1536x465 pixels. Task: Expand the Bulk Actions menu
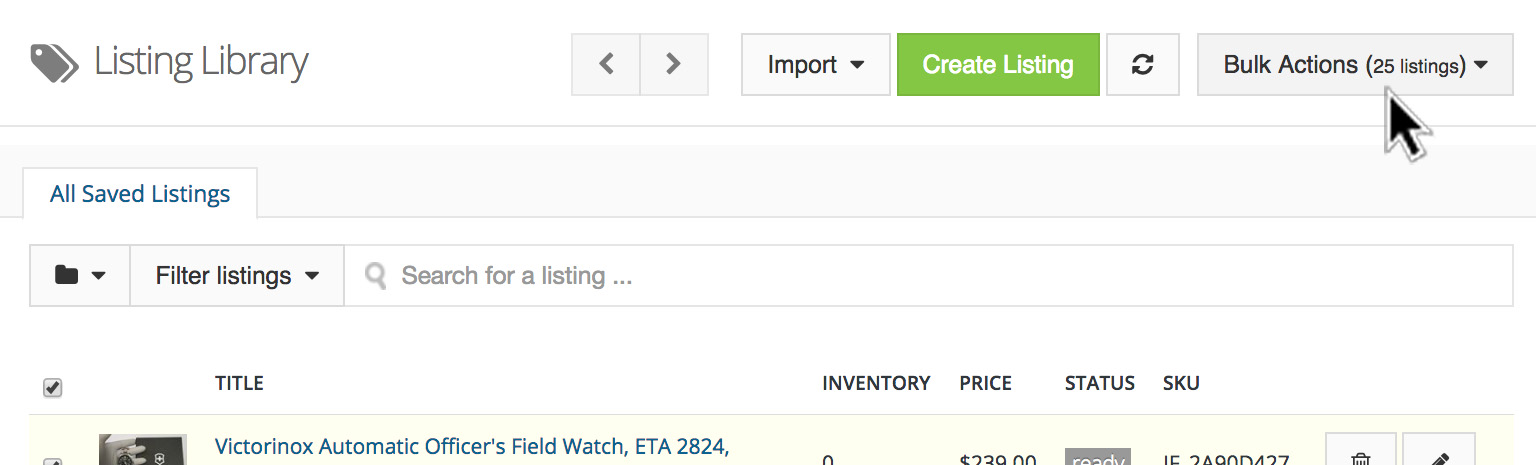[x=1354, y=64]
